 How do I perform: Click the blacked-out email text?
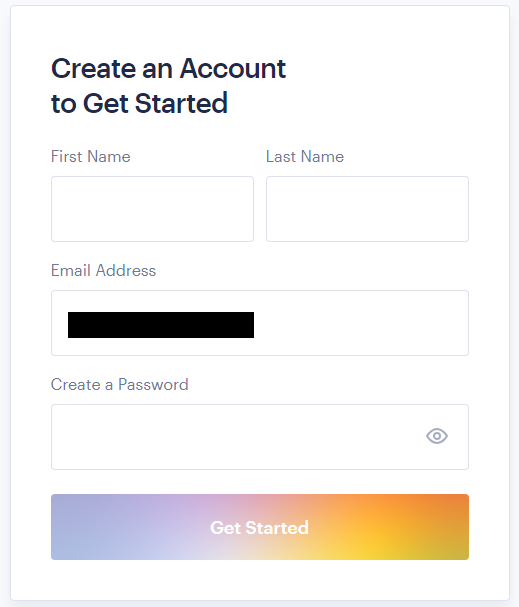click(x=161, y=325)
